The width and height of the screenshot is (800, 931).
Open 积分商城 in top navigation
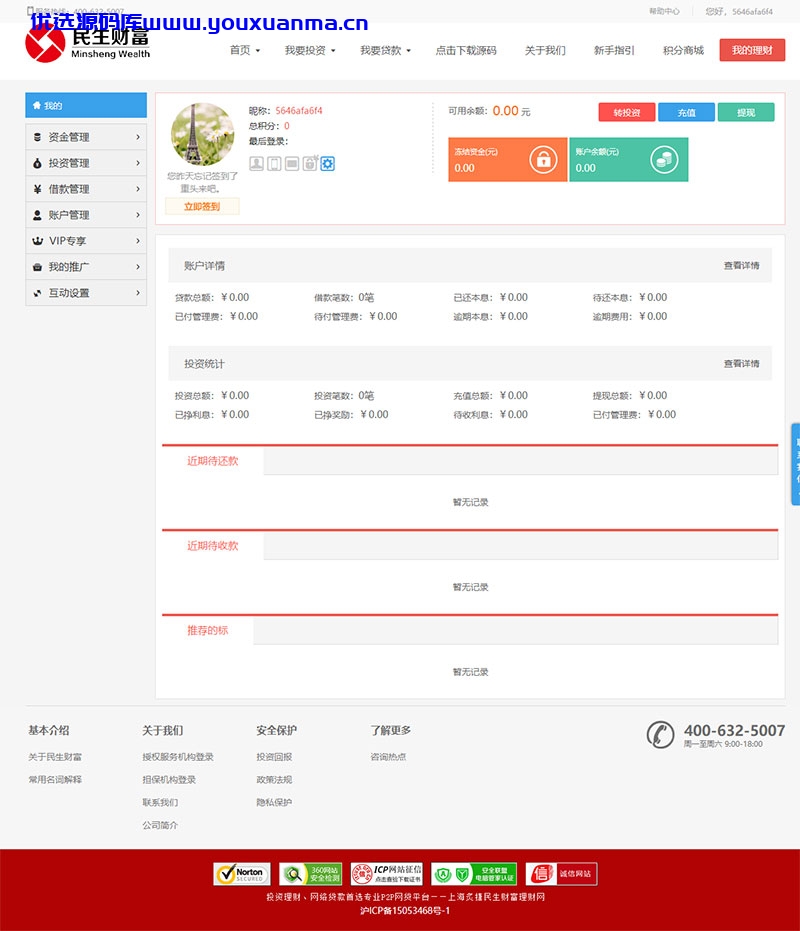tap(683, 50)
